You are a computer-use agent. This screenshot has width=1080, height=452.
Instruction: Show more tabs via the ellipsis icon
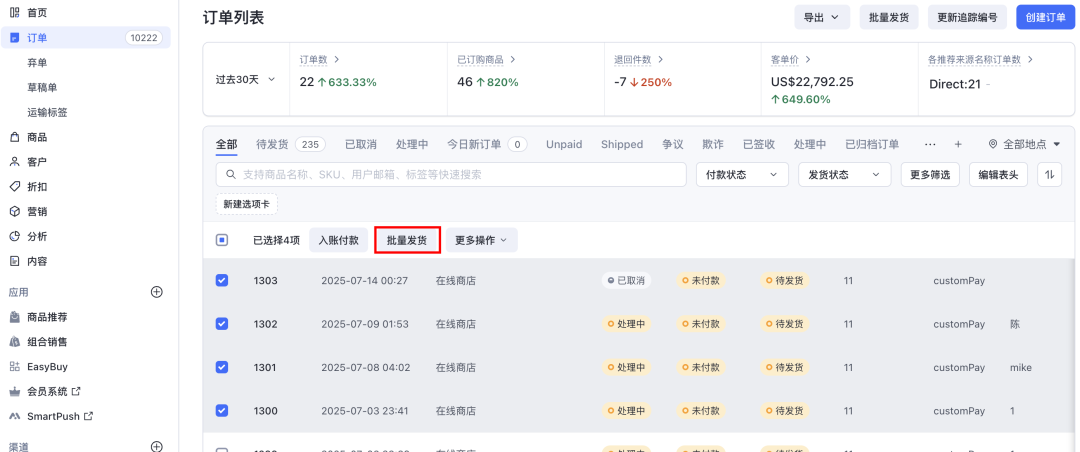[x=930, y=144]
